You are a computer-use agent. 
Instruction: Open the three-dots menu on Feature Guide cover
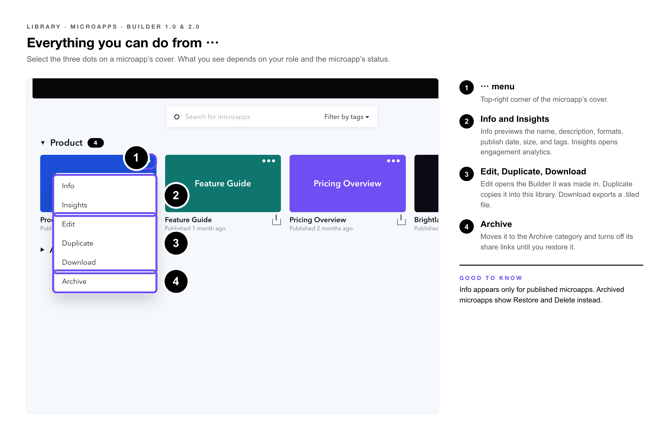coord(269,161)
